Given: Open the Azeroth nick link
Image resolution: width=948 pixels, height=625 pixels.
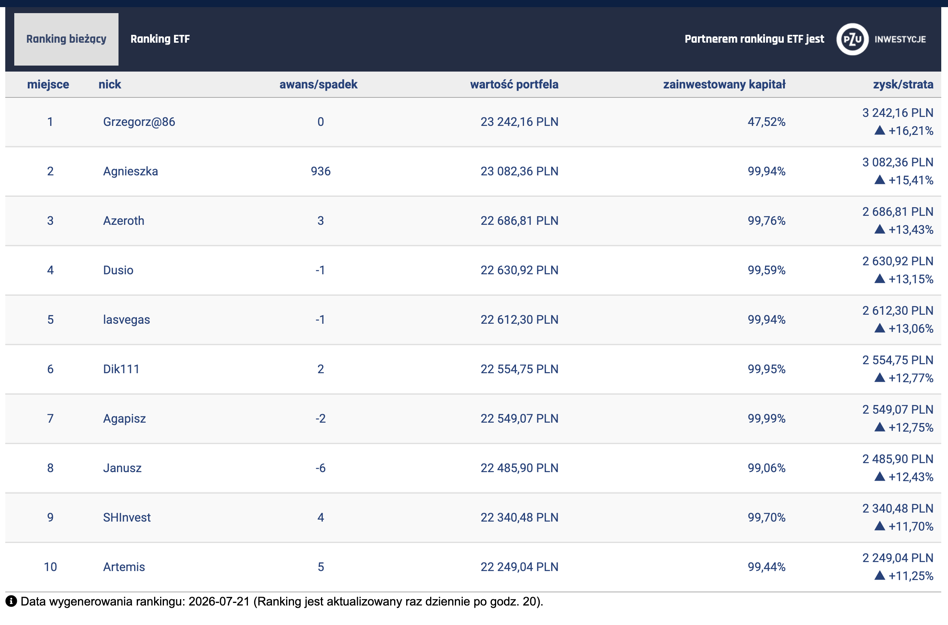Looking at the screenshot, I should 123,221.
